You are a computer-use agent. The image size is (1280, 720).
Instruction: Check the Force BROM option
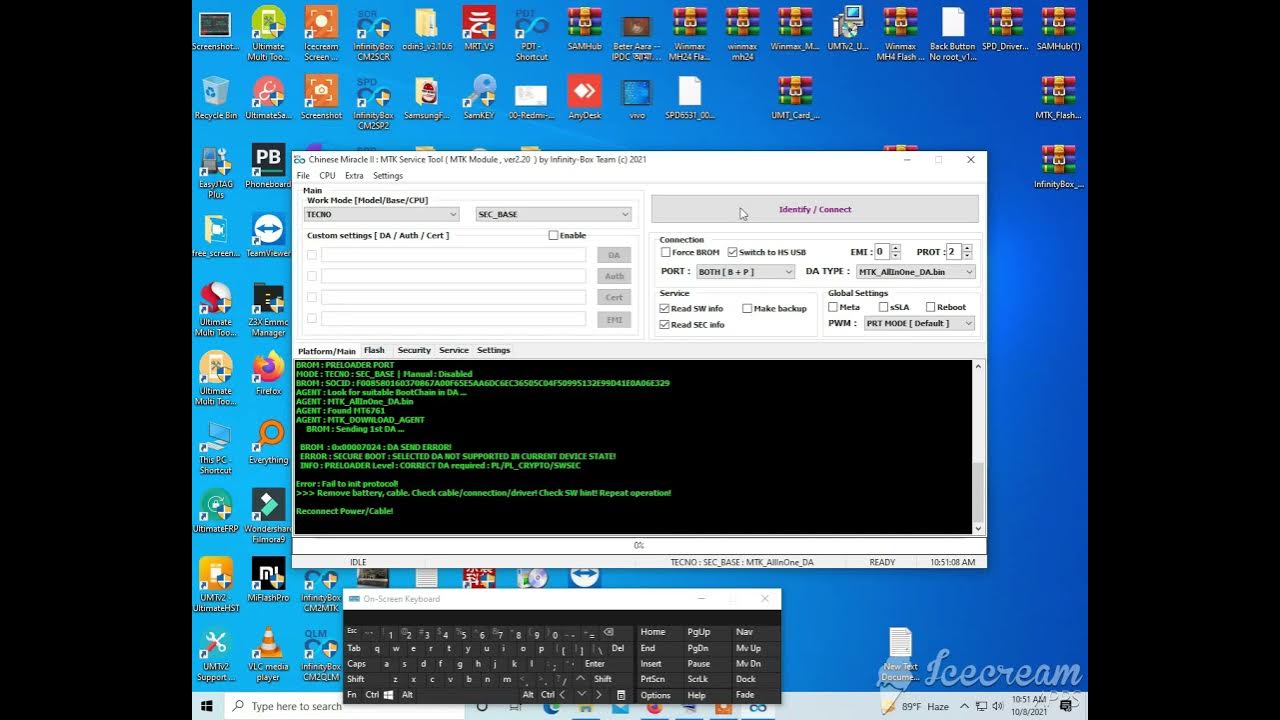666,252
